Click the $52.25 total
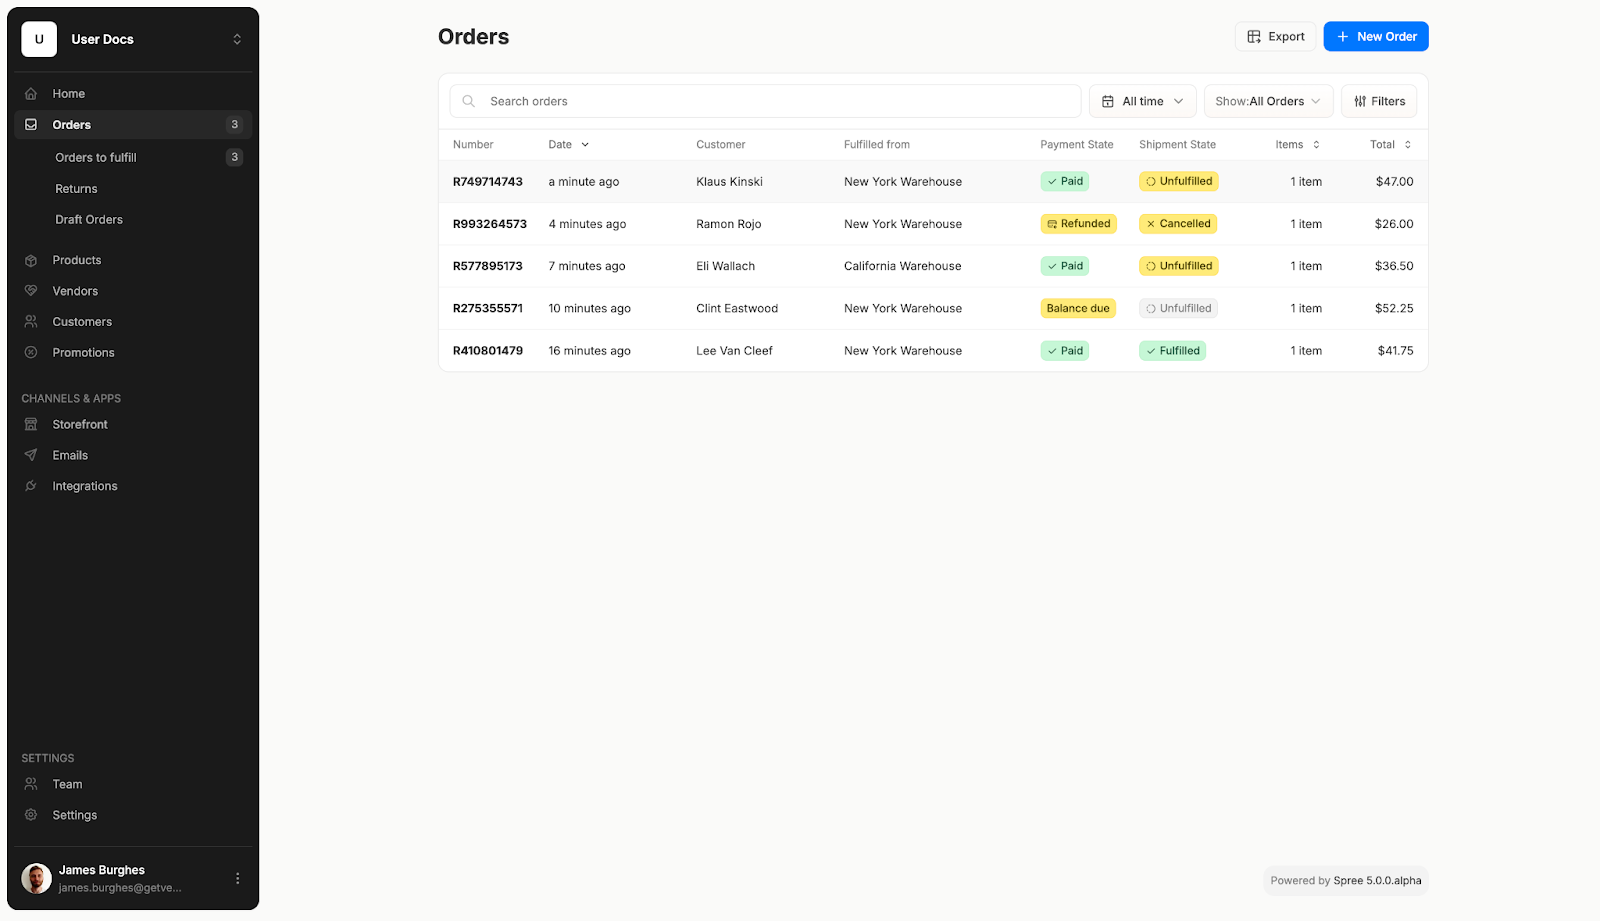Image resolution: width=1600 pixels, height=921 pixels. [x=1394, y=308]
